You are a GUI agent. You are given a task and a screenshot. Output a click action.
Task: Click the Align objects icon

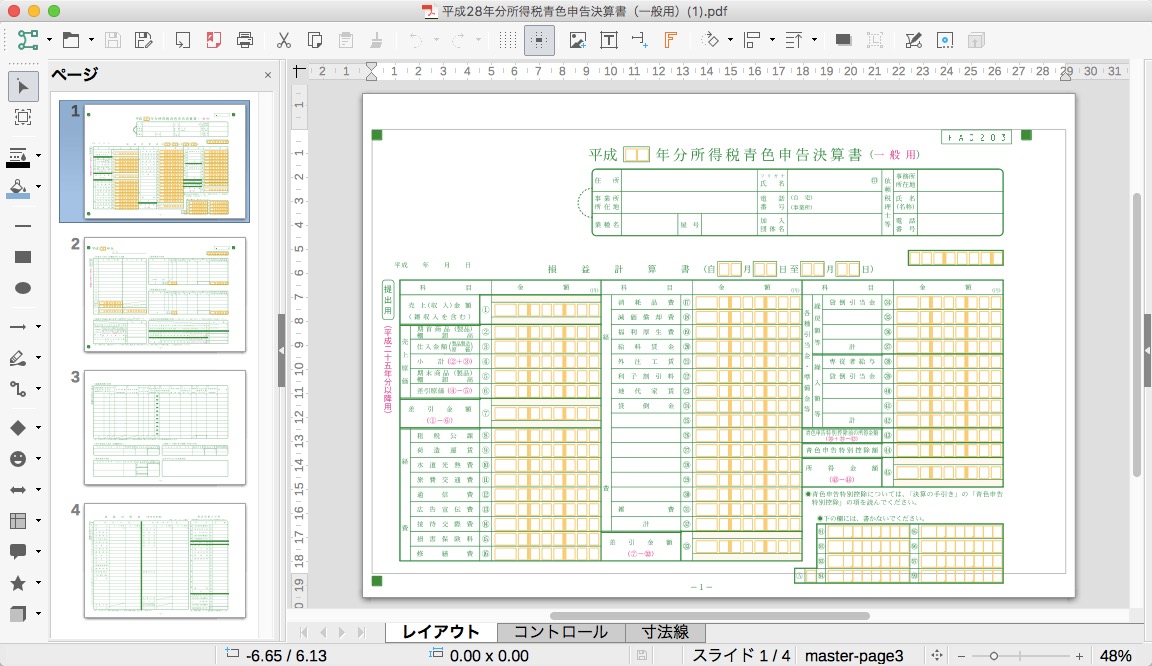pos(752,40)
